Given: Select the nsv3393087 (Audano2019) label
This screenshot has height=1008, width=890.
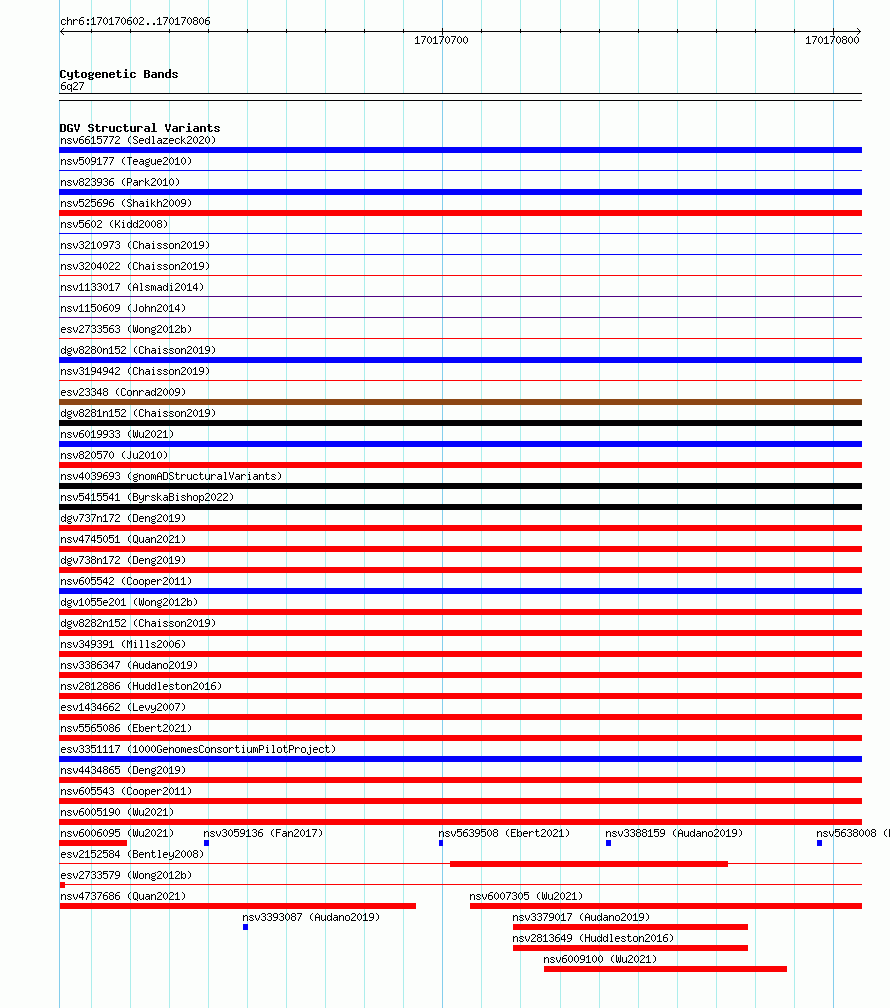Looking at the screenshot, I should [311, 917].
